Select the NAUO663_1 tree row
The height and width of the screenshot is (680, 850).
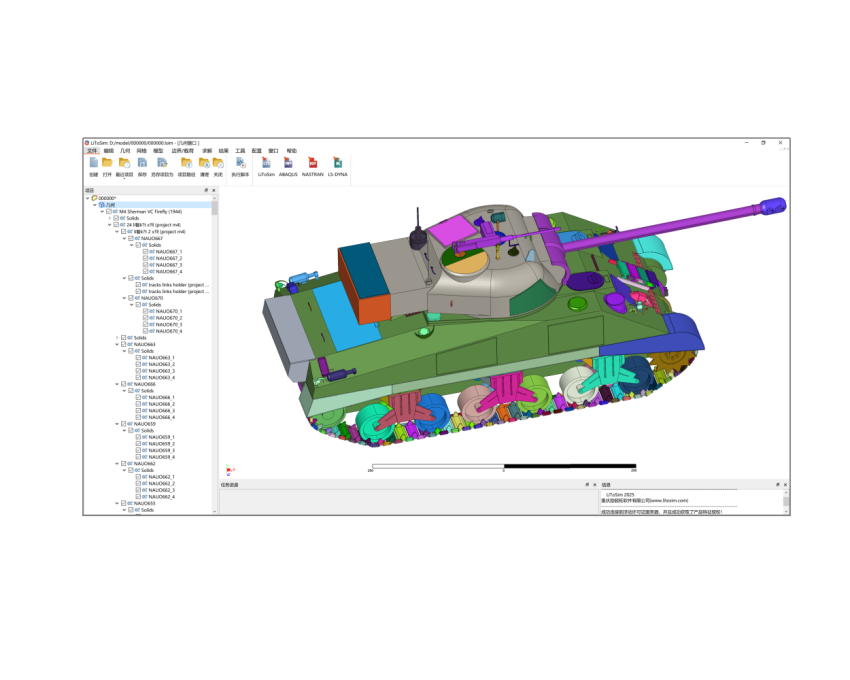click(x=155, y=357)
